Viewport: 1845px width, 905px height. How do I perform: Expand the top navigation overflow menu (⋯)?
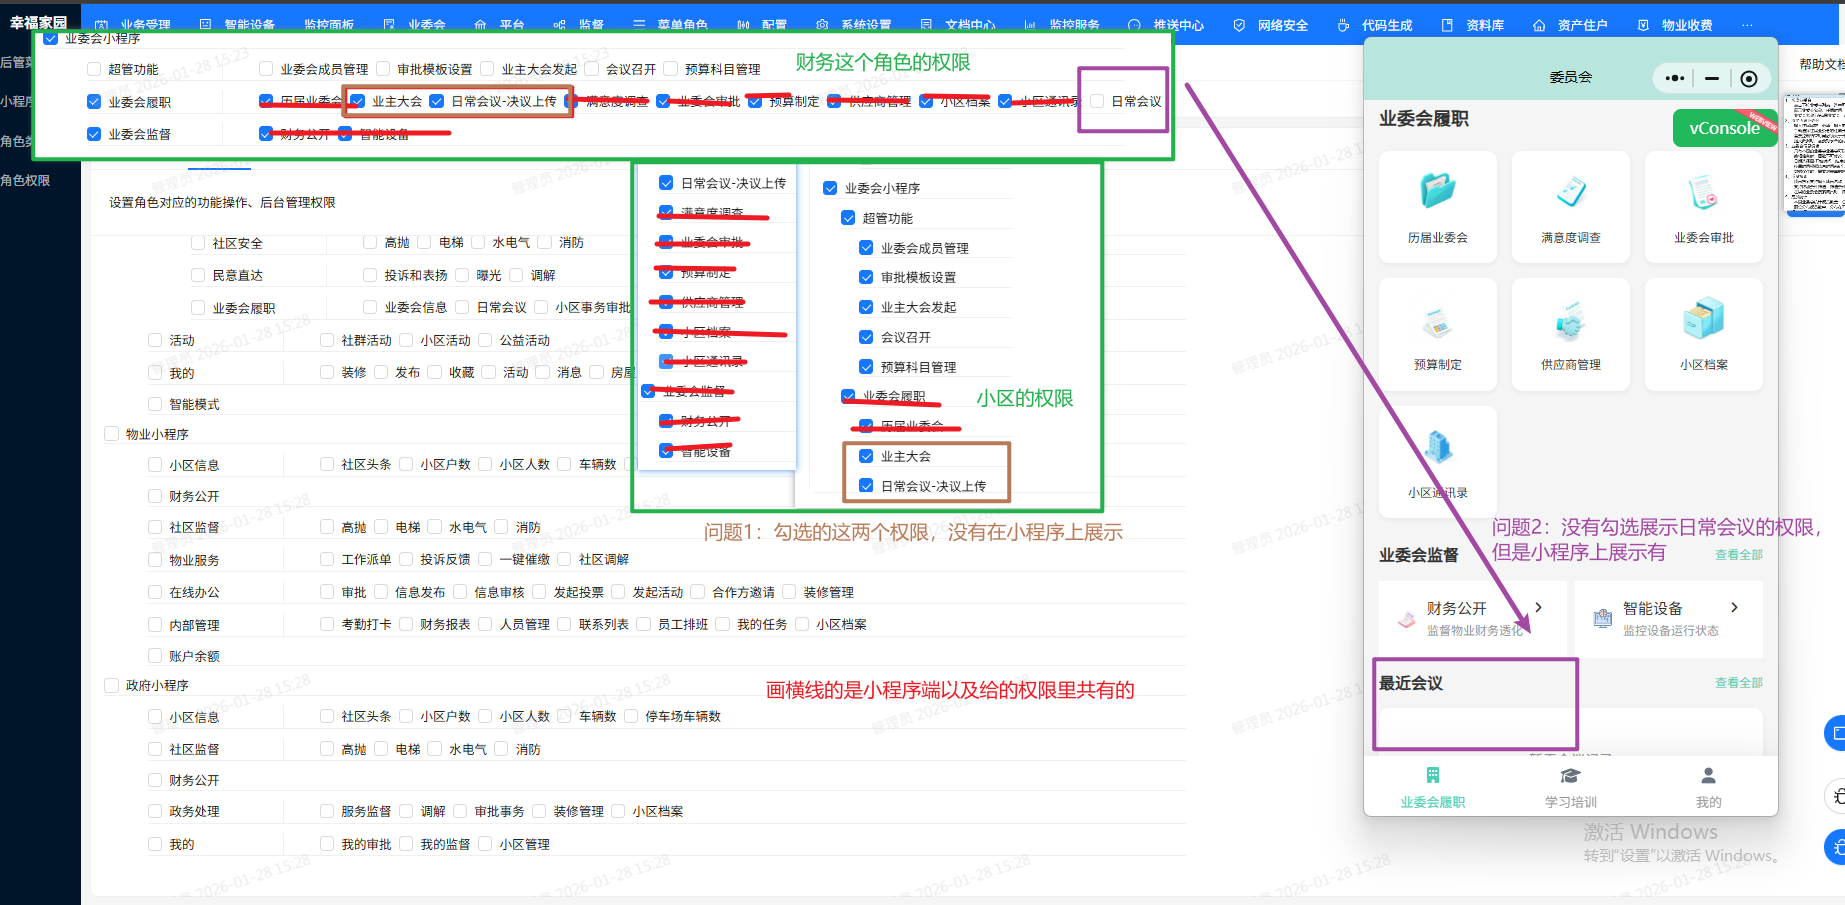(1747, 24)
